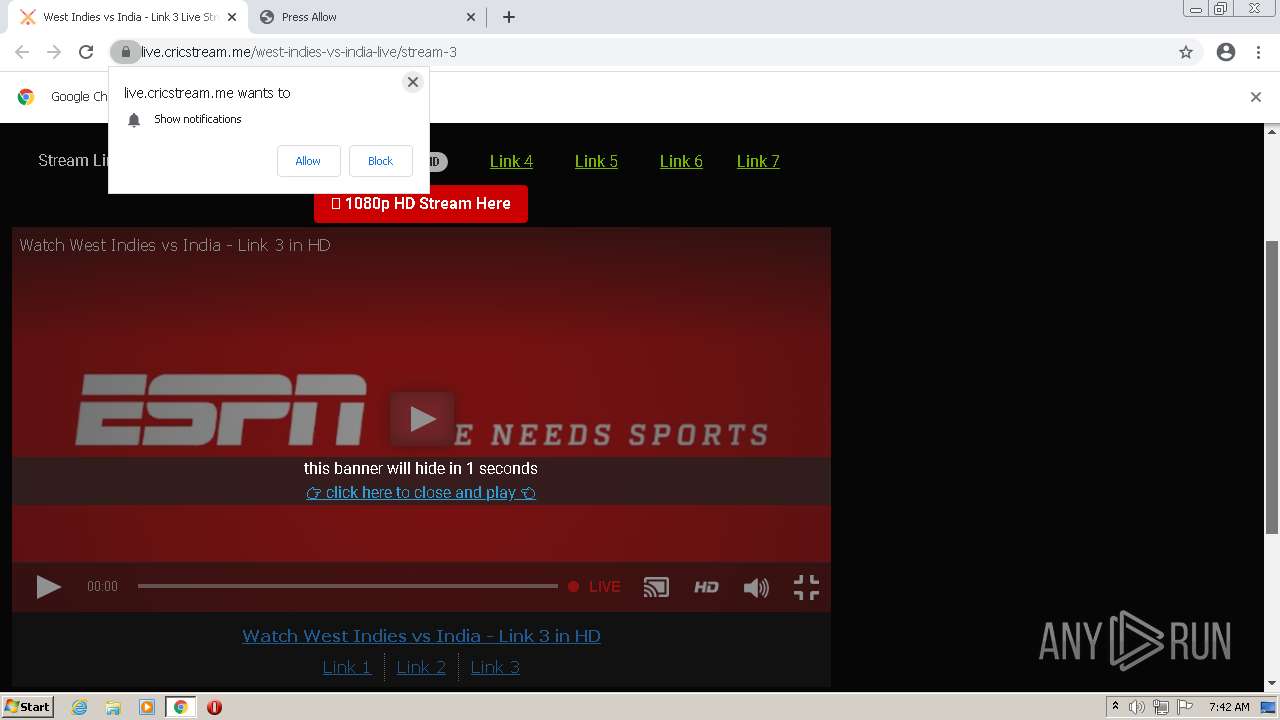Viewport: 1280px width, 720px height.
Task: Open bottom Link 3
Action: click(x=495, y=667)
